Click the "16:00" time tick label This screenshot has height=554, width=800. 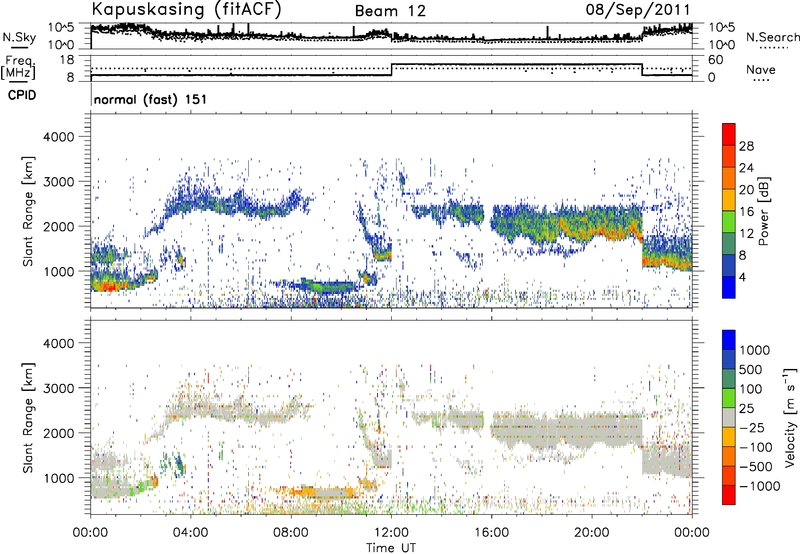click(491, 533)
